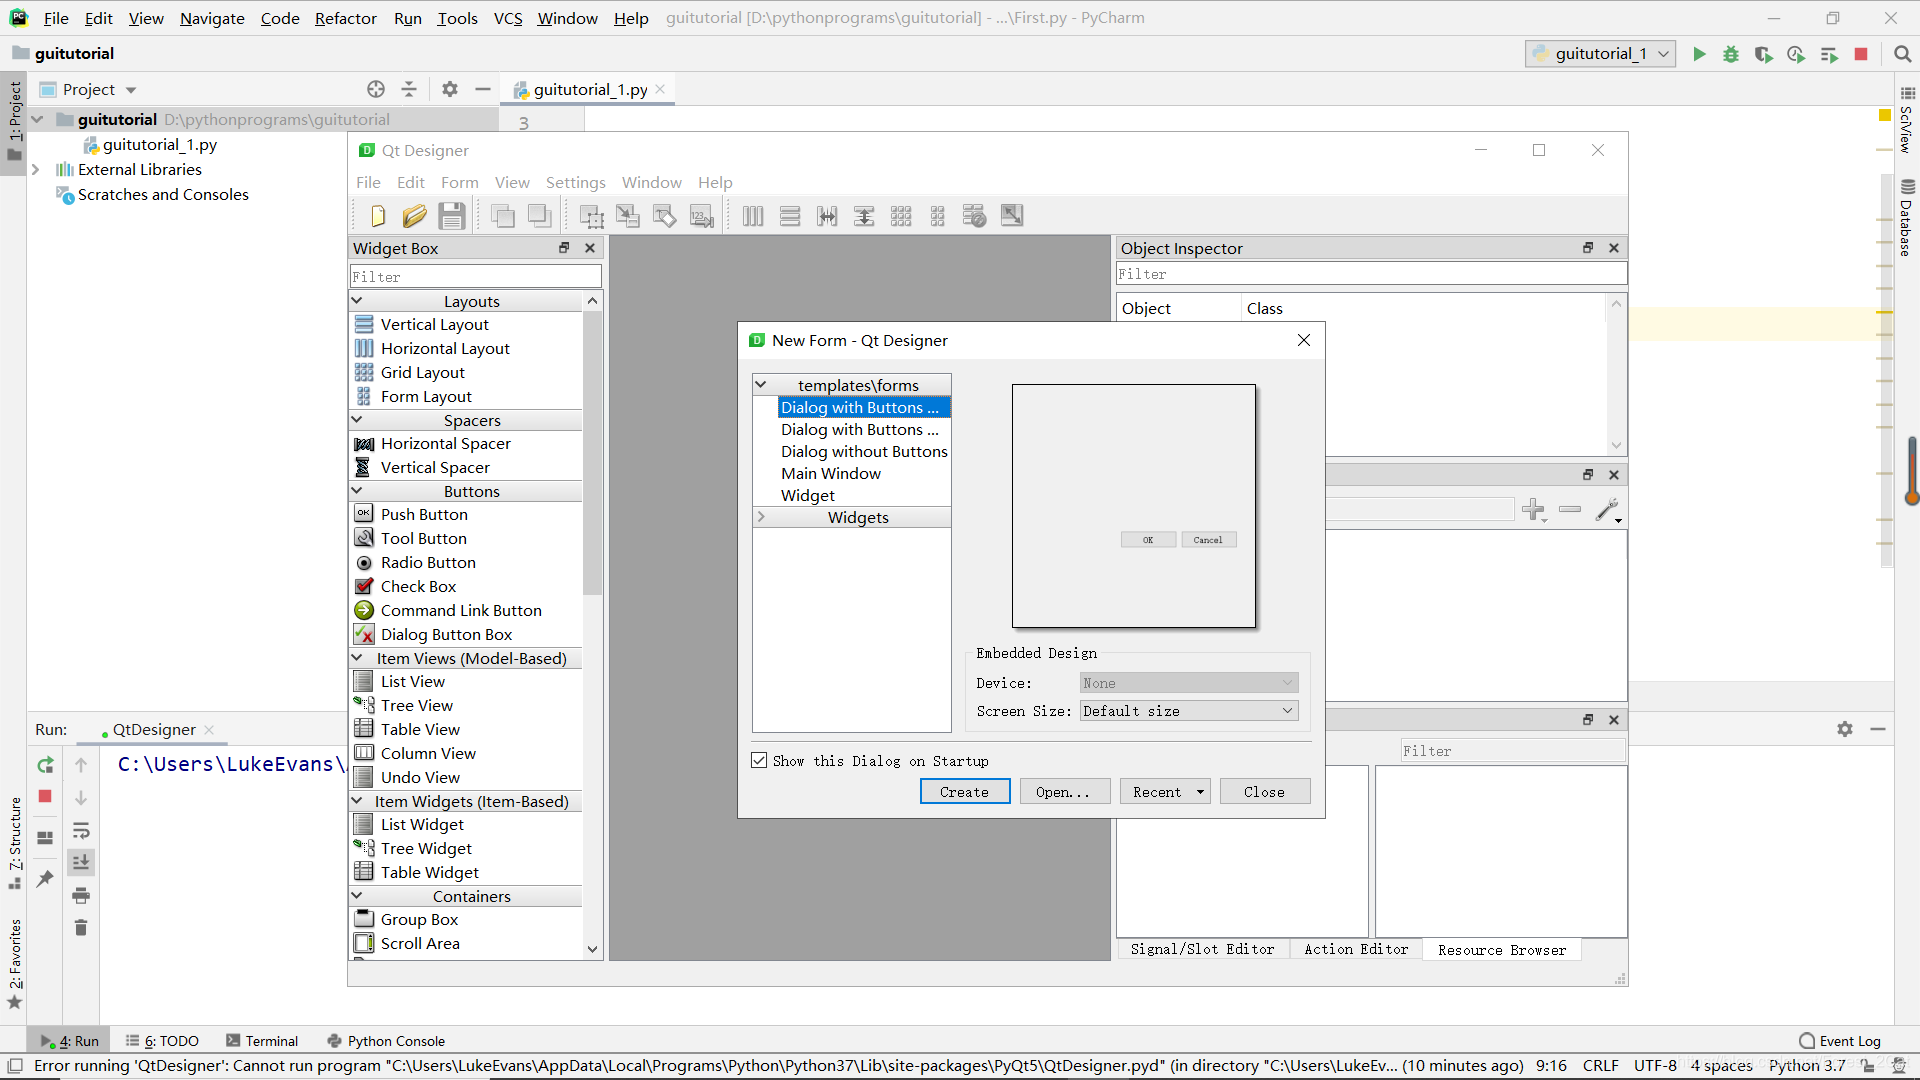Open the File menu in Qt Designer
This screenshot has width=1920, height=1080.
pos(368,182)
